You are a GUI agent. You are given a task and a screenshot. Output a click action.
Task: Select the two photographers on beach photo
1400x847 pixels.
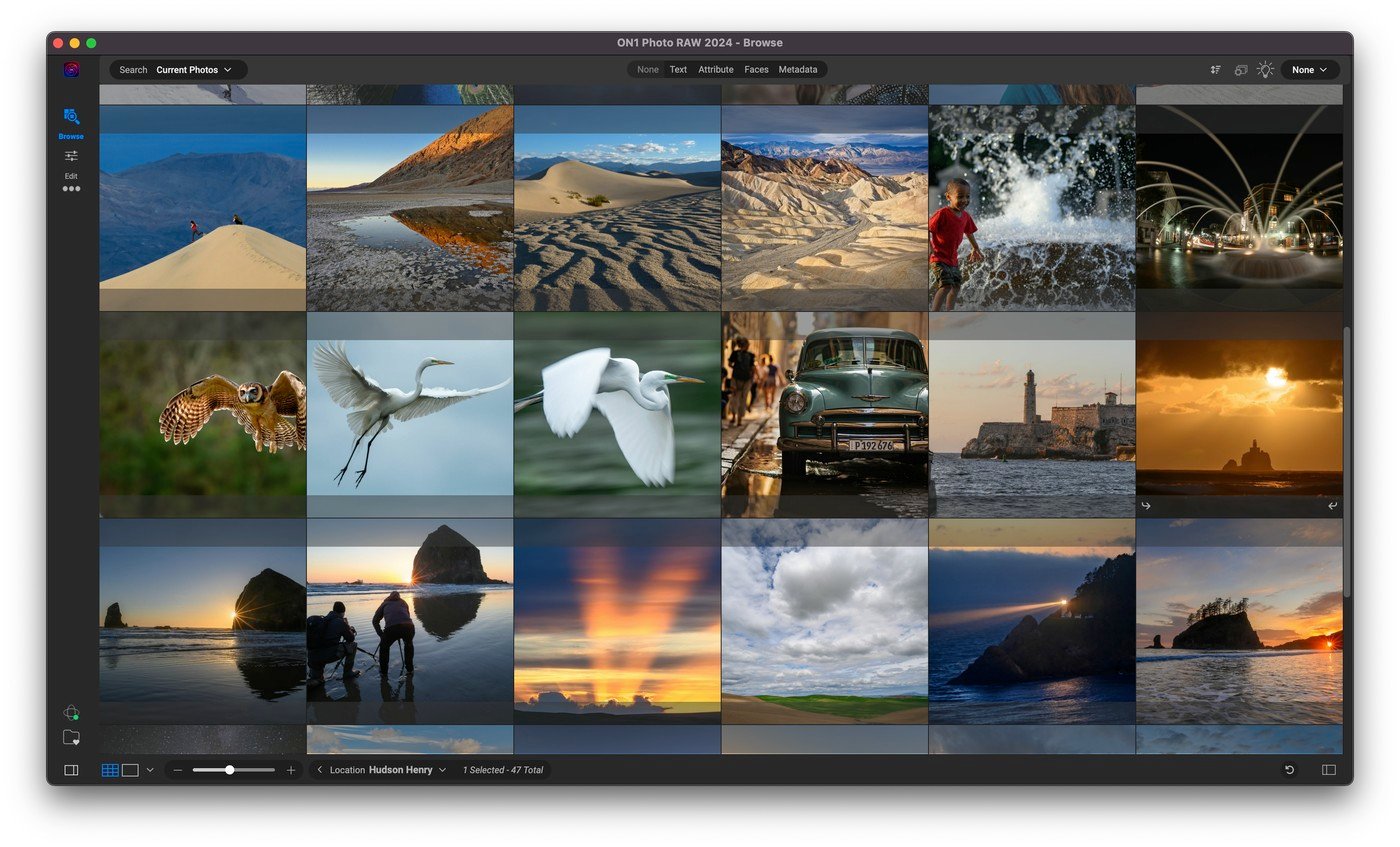(x=410, y=621)
